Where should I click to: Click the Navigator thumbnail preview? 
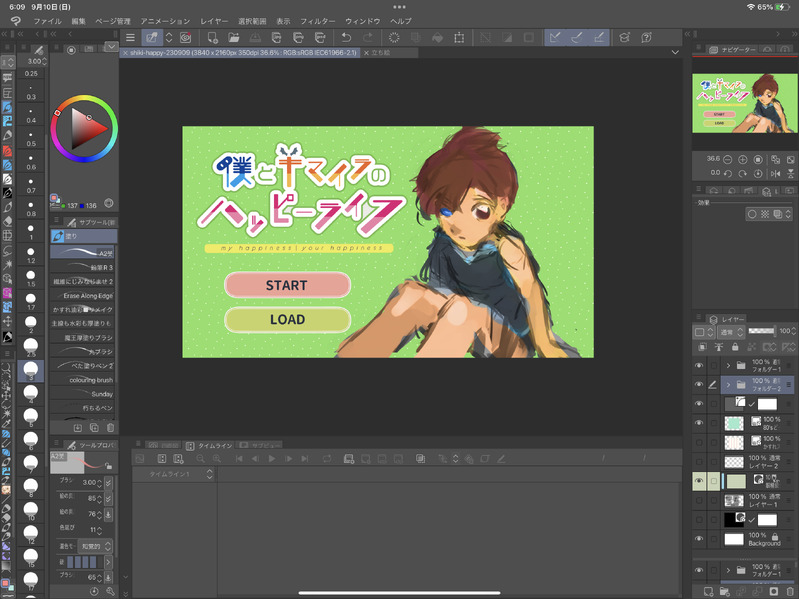click(x=744, y=103)
